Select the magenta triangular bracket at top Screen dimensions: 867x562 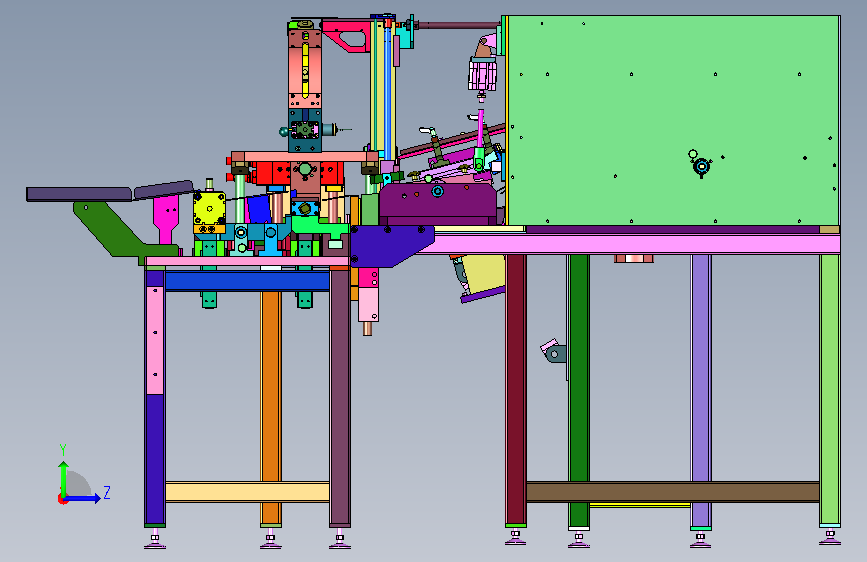(x=346, y=35)
